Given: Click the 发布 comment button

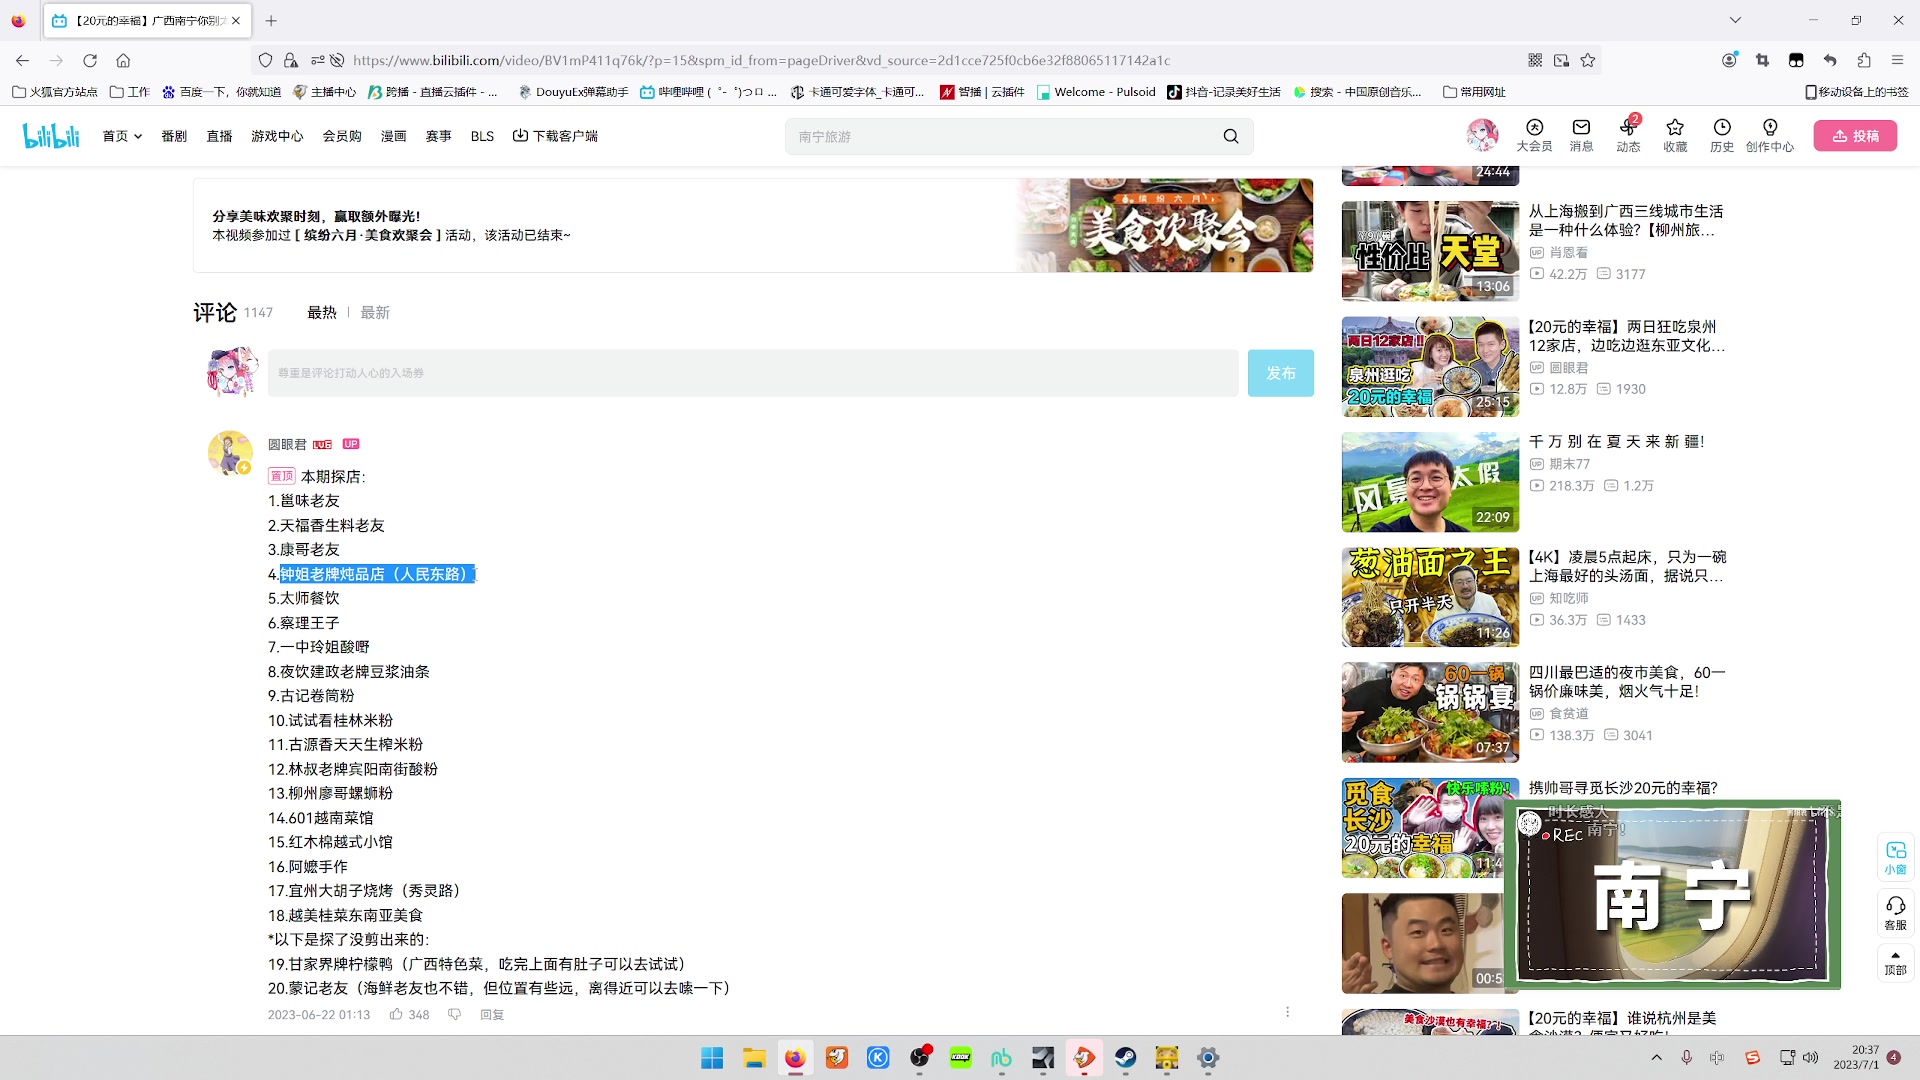Looking at the screenshot, I should coord(1280,373).
